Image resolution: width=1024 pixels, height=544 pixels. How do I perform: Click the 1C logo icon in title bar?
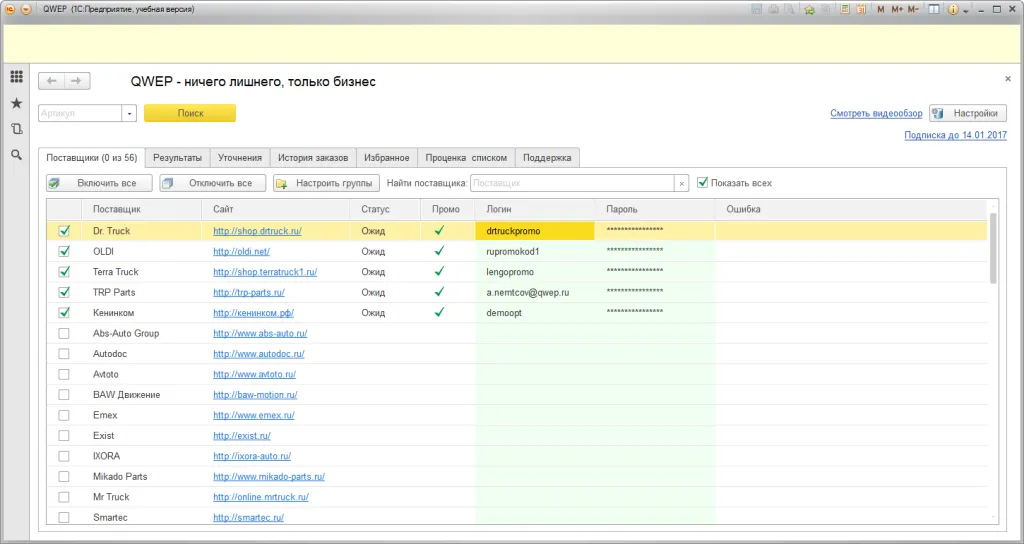pos(10,10)
